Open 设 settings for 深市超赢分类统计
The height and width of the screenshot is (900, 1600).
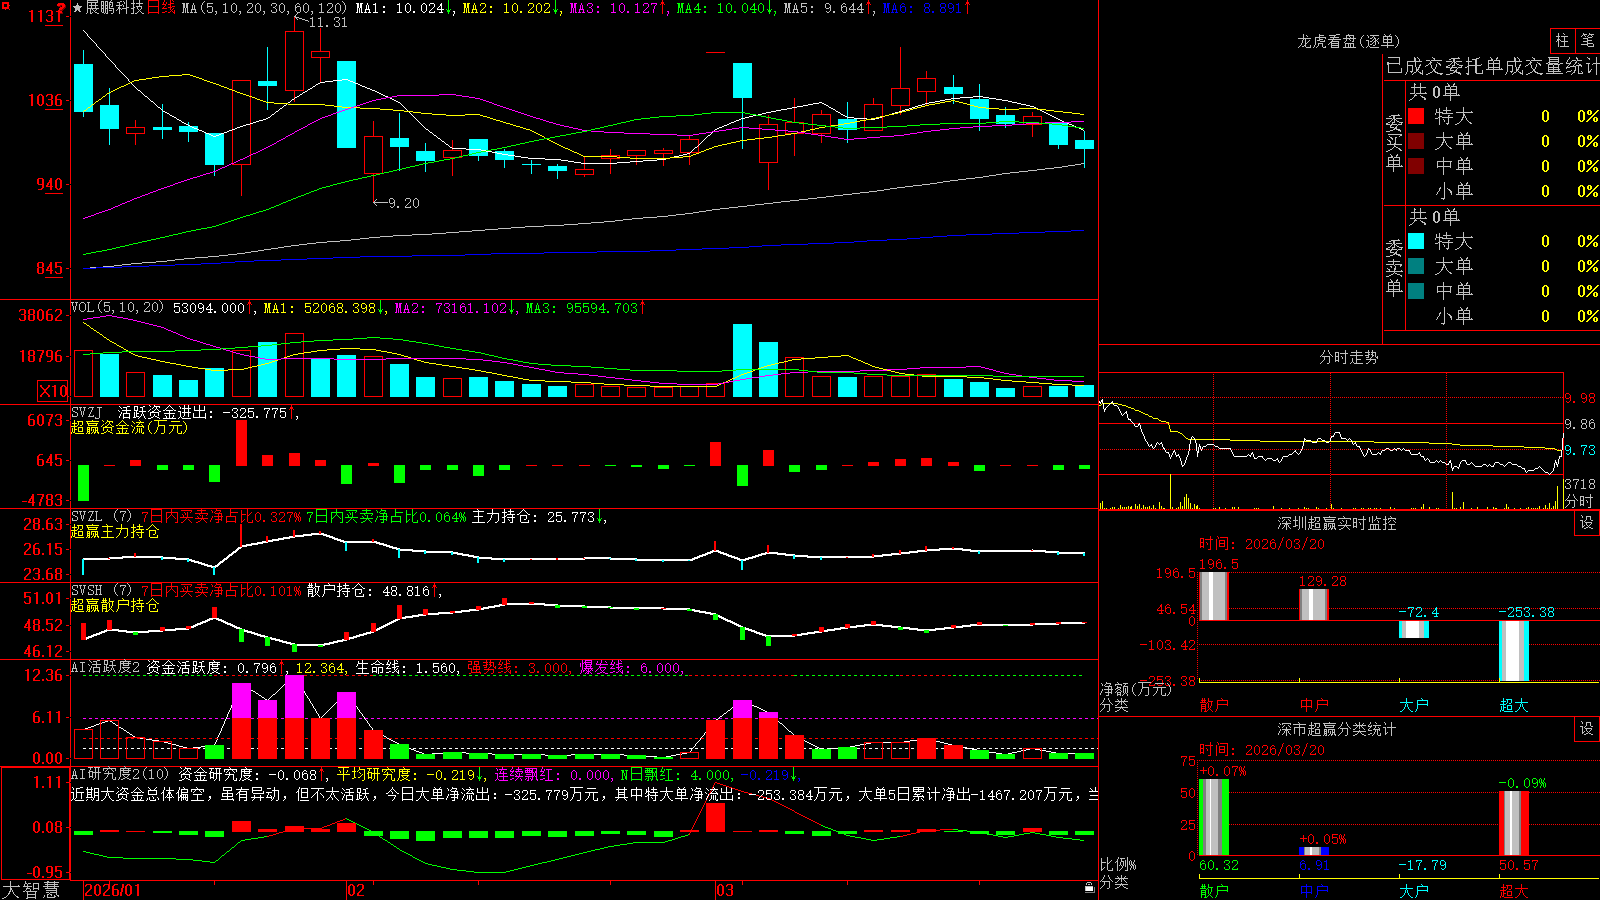(1587, 729)
